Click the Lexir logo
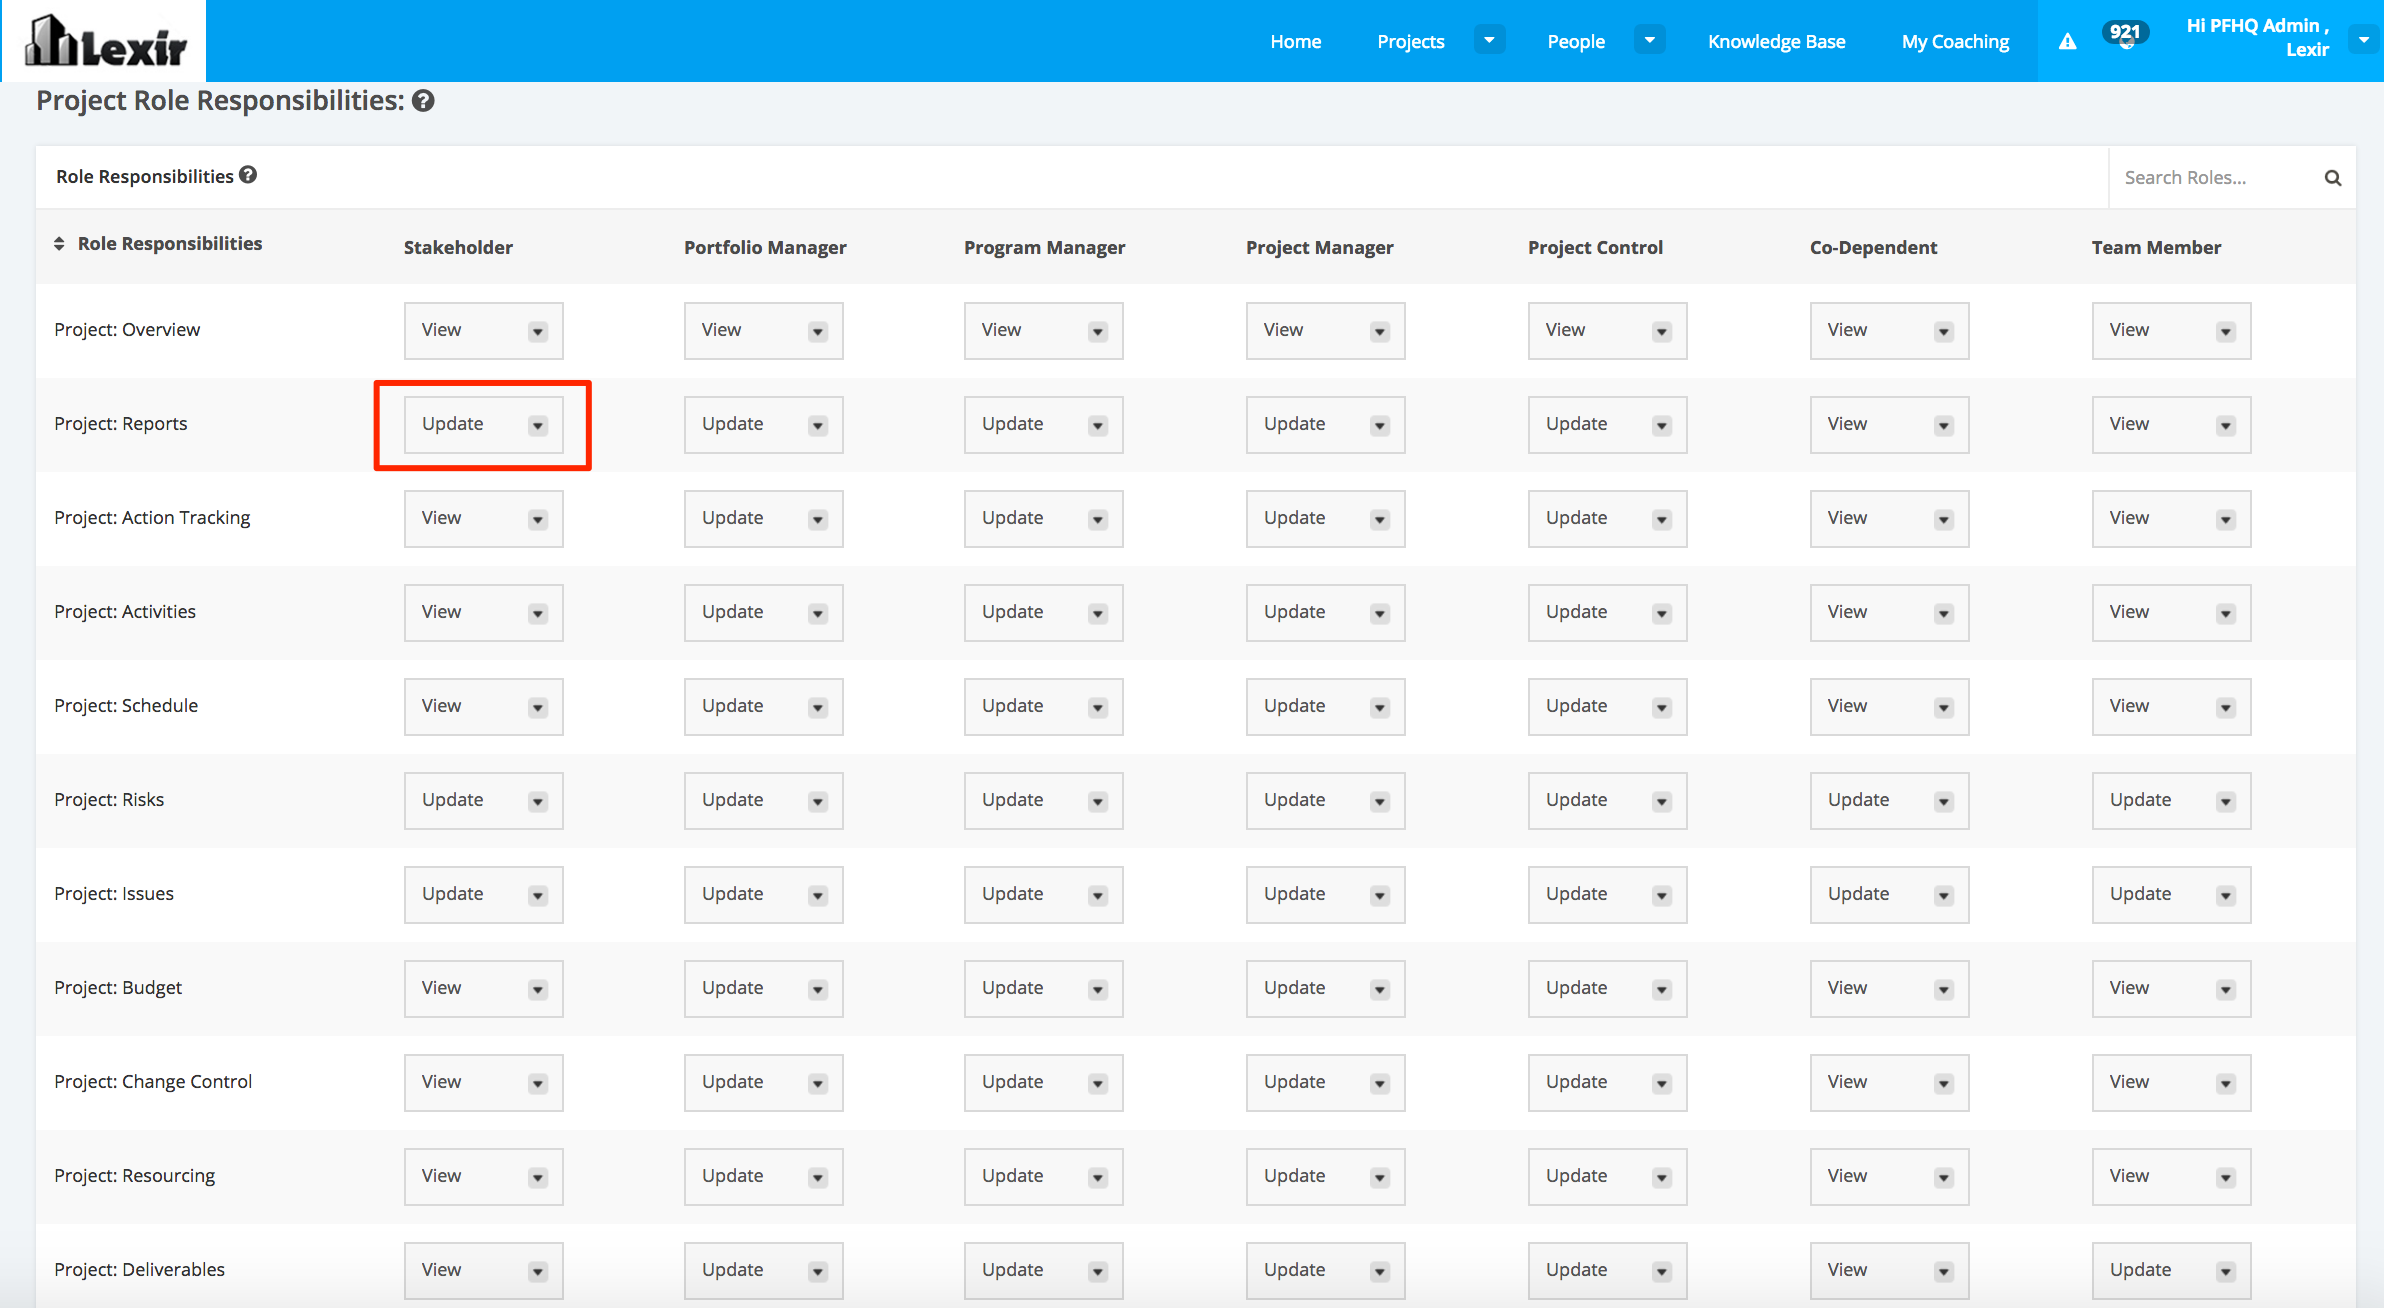The image size is (2384, 1308). click(x=105, y=42)
